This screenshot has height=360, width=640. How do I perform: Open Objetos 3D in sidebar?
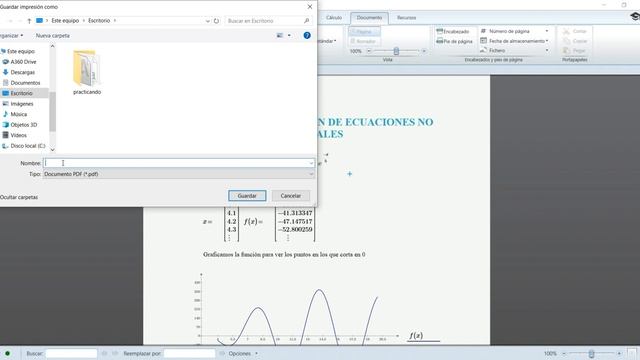pyautogui.click(x=24, y=125)
